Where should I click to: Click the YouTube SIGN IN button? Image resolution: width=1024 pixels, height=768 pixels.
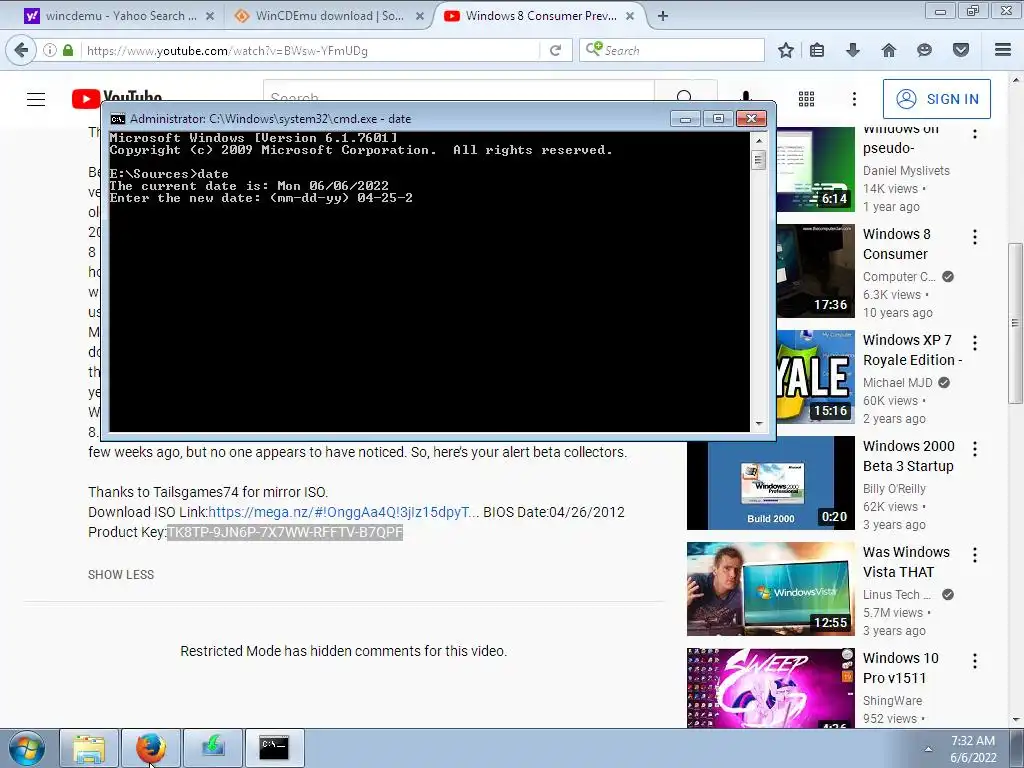[936, 99]
